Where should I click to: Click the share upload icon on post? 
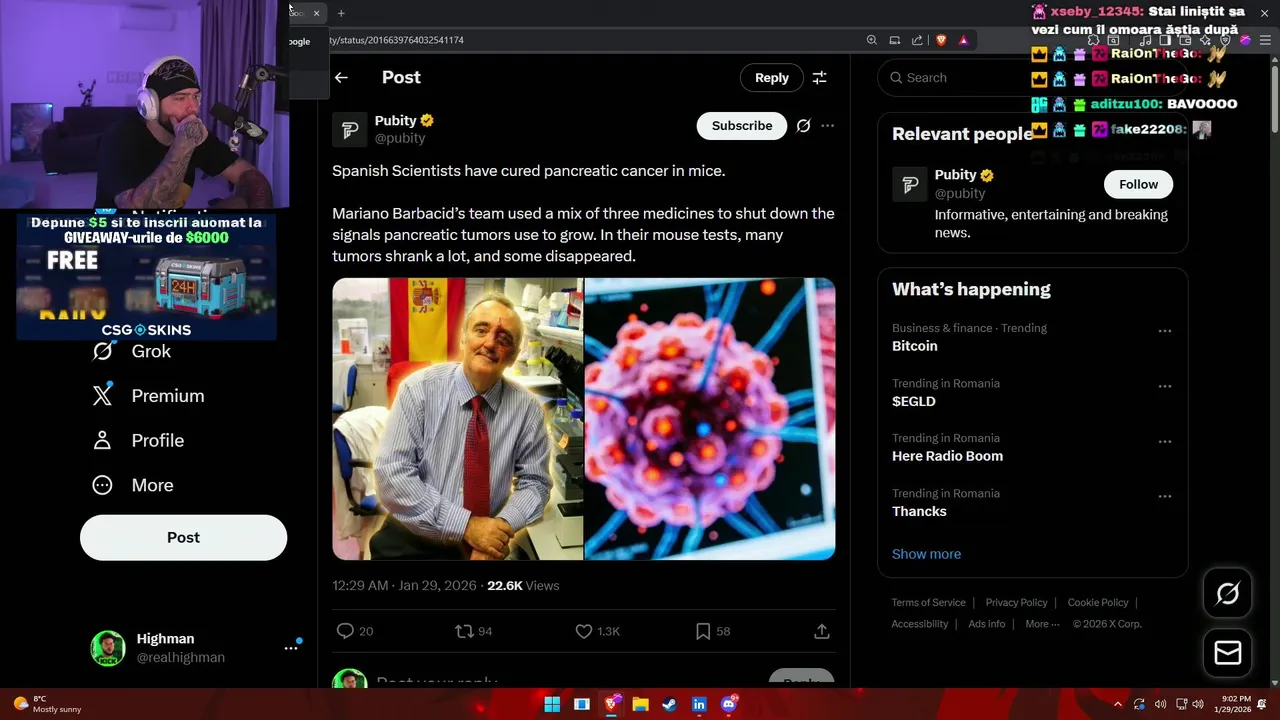822,631
